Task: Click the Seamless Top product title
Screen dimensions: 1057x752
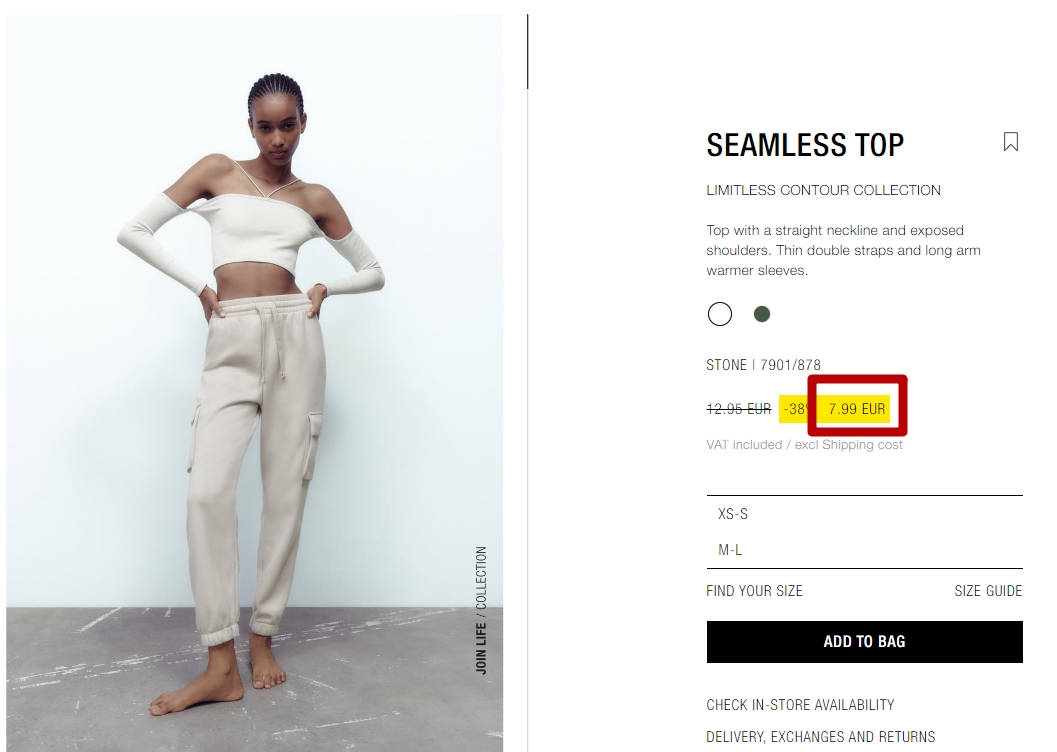Action: [805, 145]
